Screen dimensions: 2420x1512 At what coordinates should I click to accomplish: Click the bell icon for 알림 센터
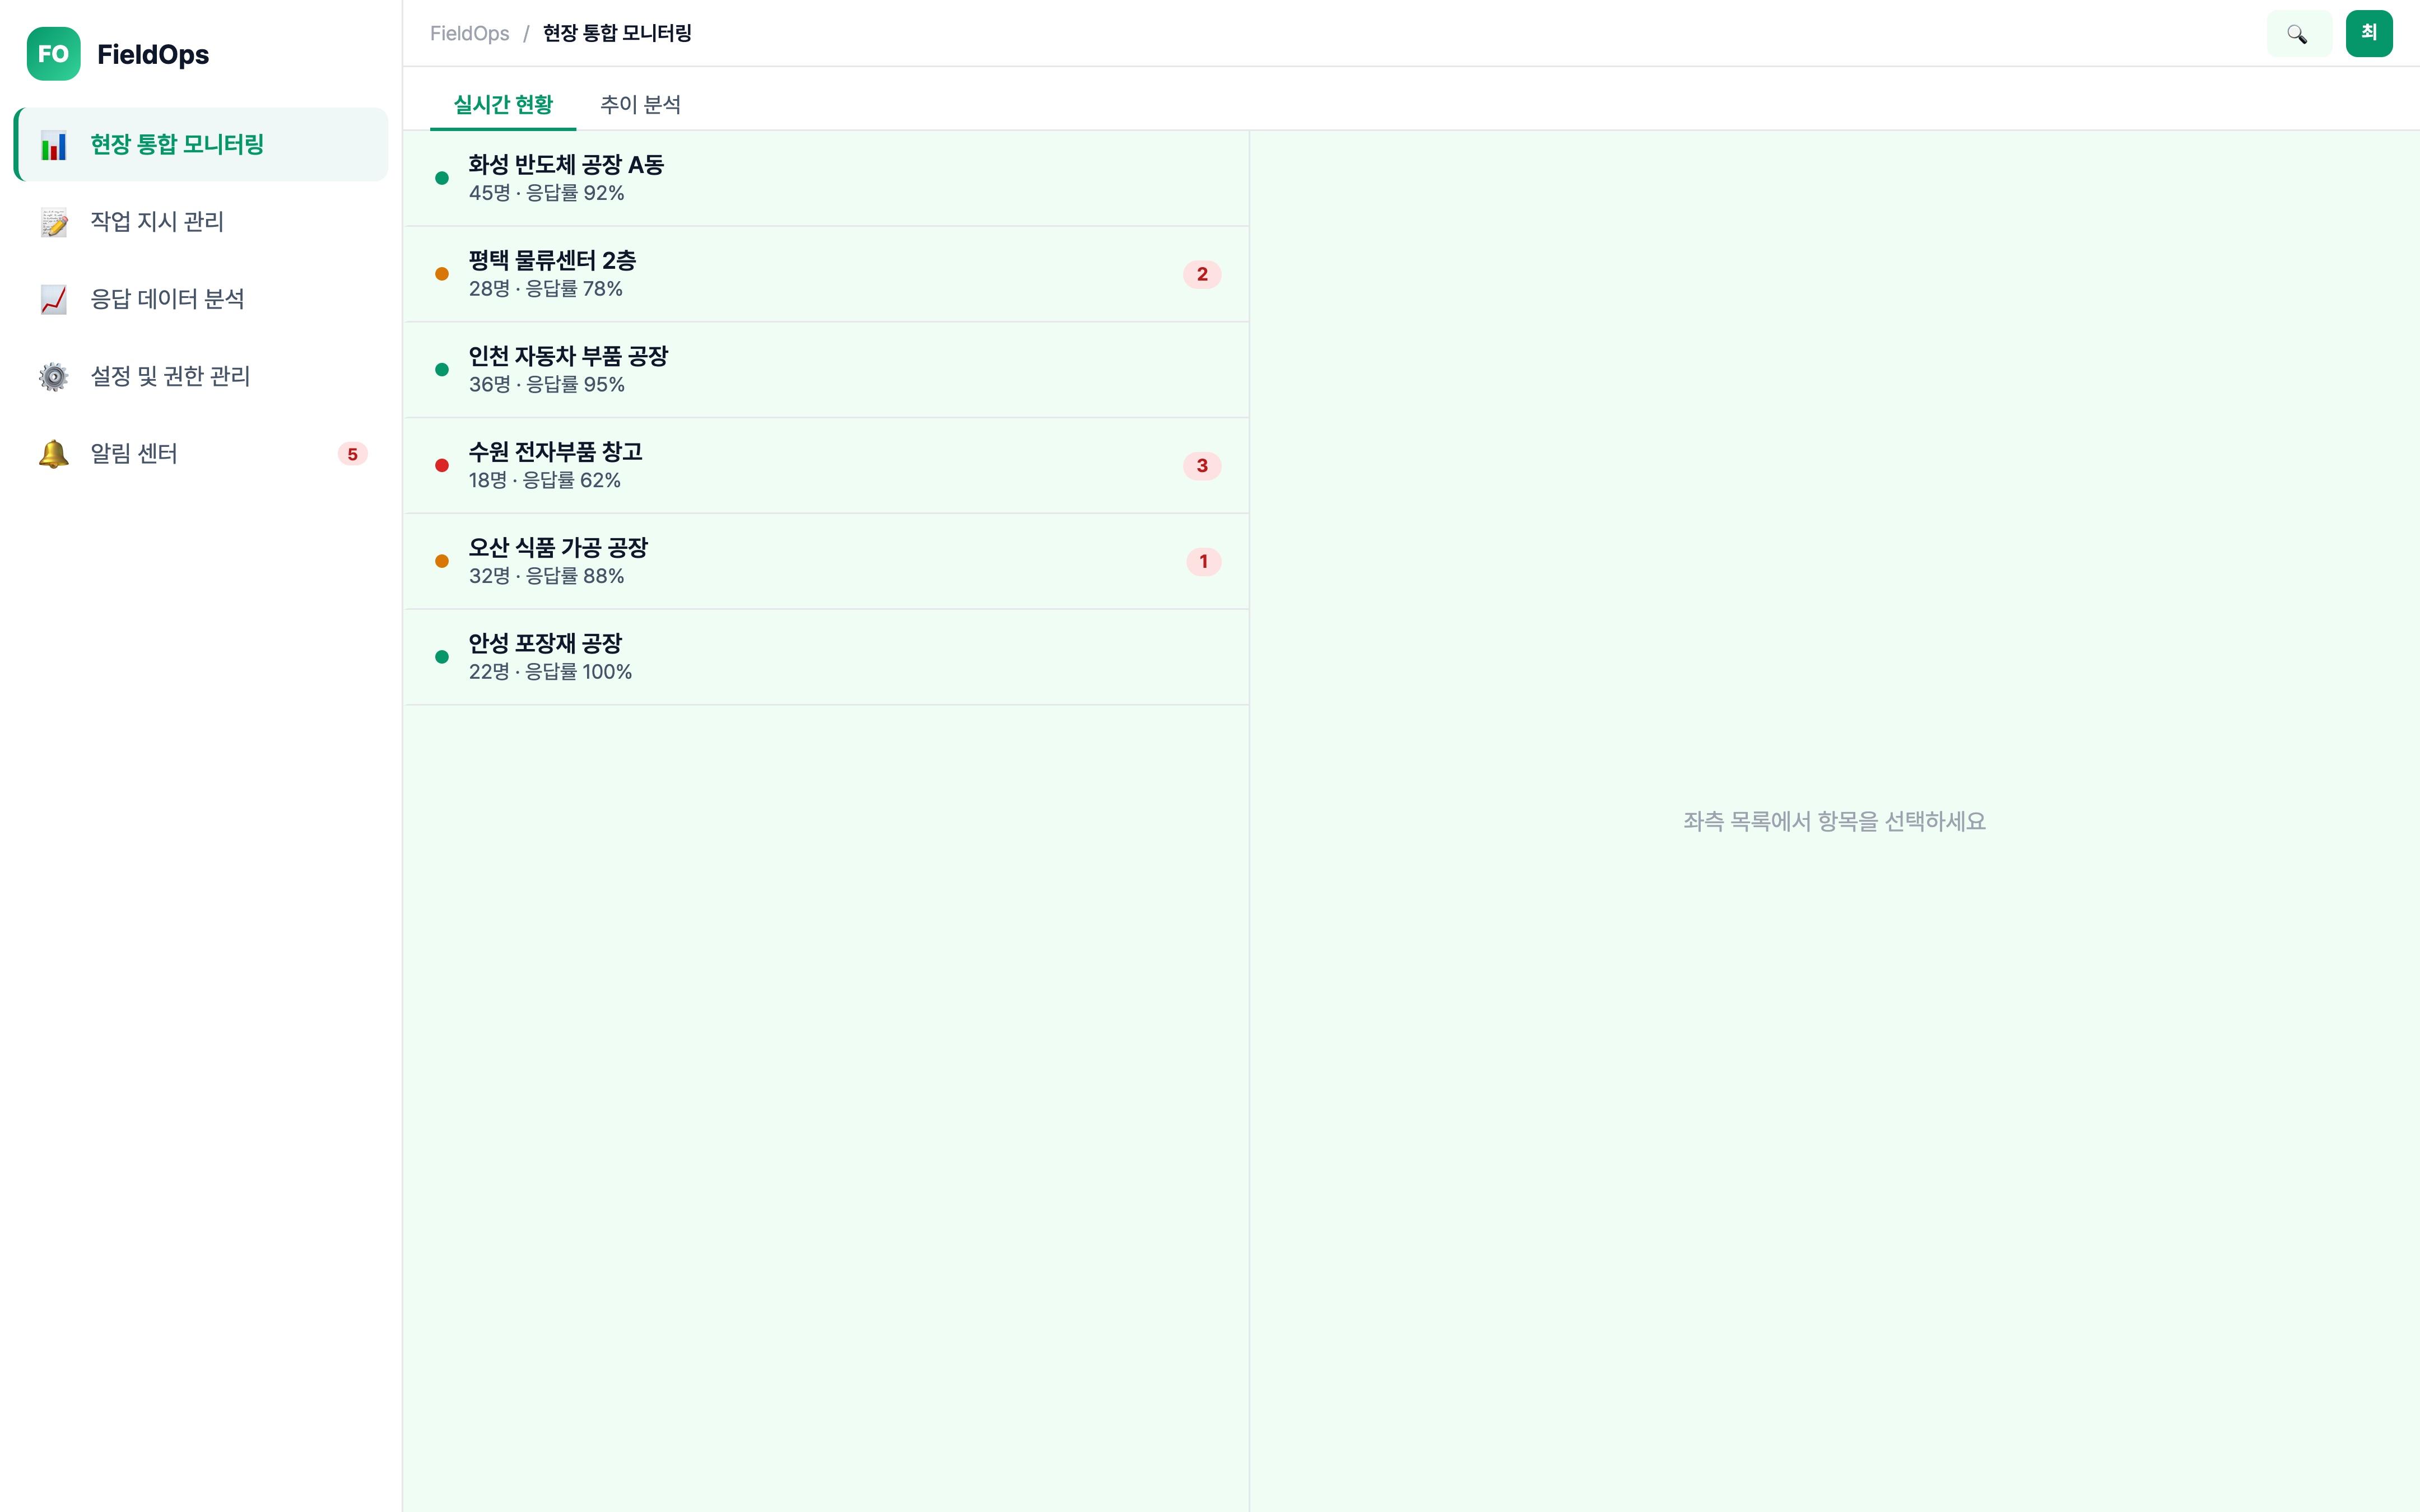tap(53, 454)
